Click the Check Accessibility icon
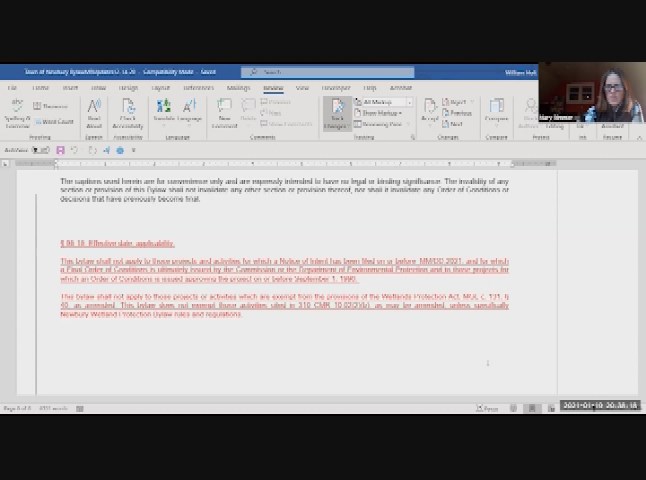This screenshot has height=480, width=646. (128, 112)
